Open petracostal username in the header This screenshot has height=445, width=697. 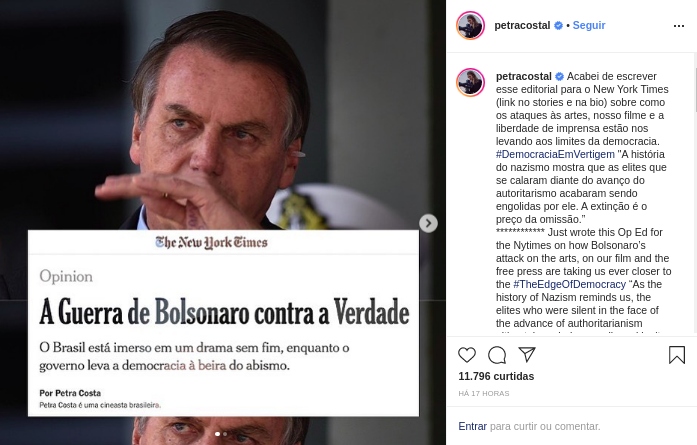point(522,25)
